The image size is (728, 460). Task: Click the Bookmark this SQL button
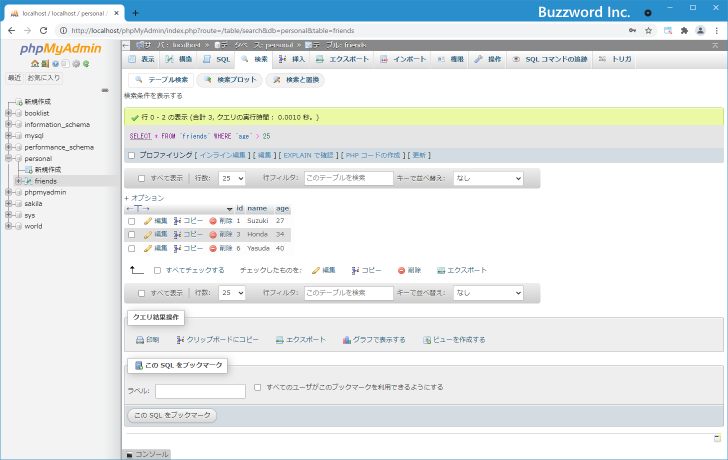172,414
